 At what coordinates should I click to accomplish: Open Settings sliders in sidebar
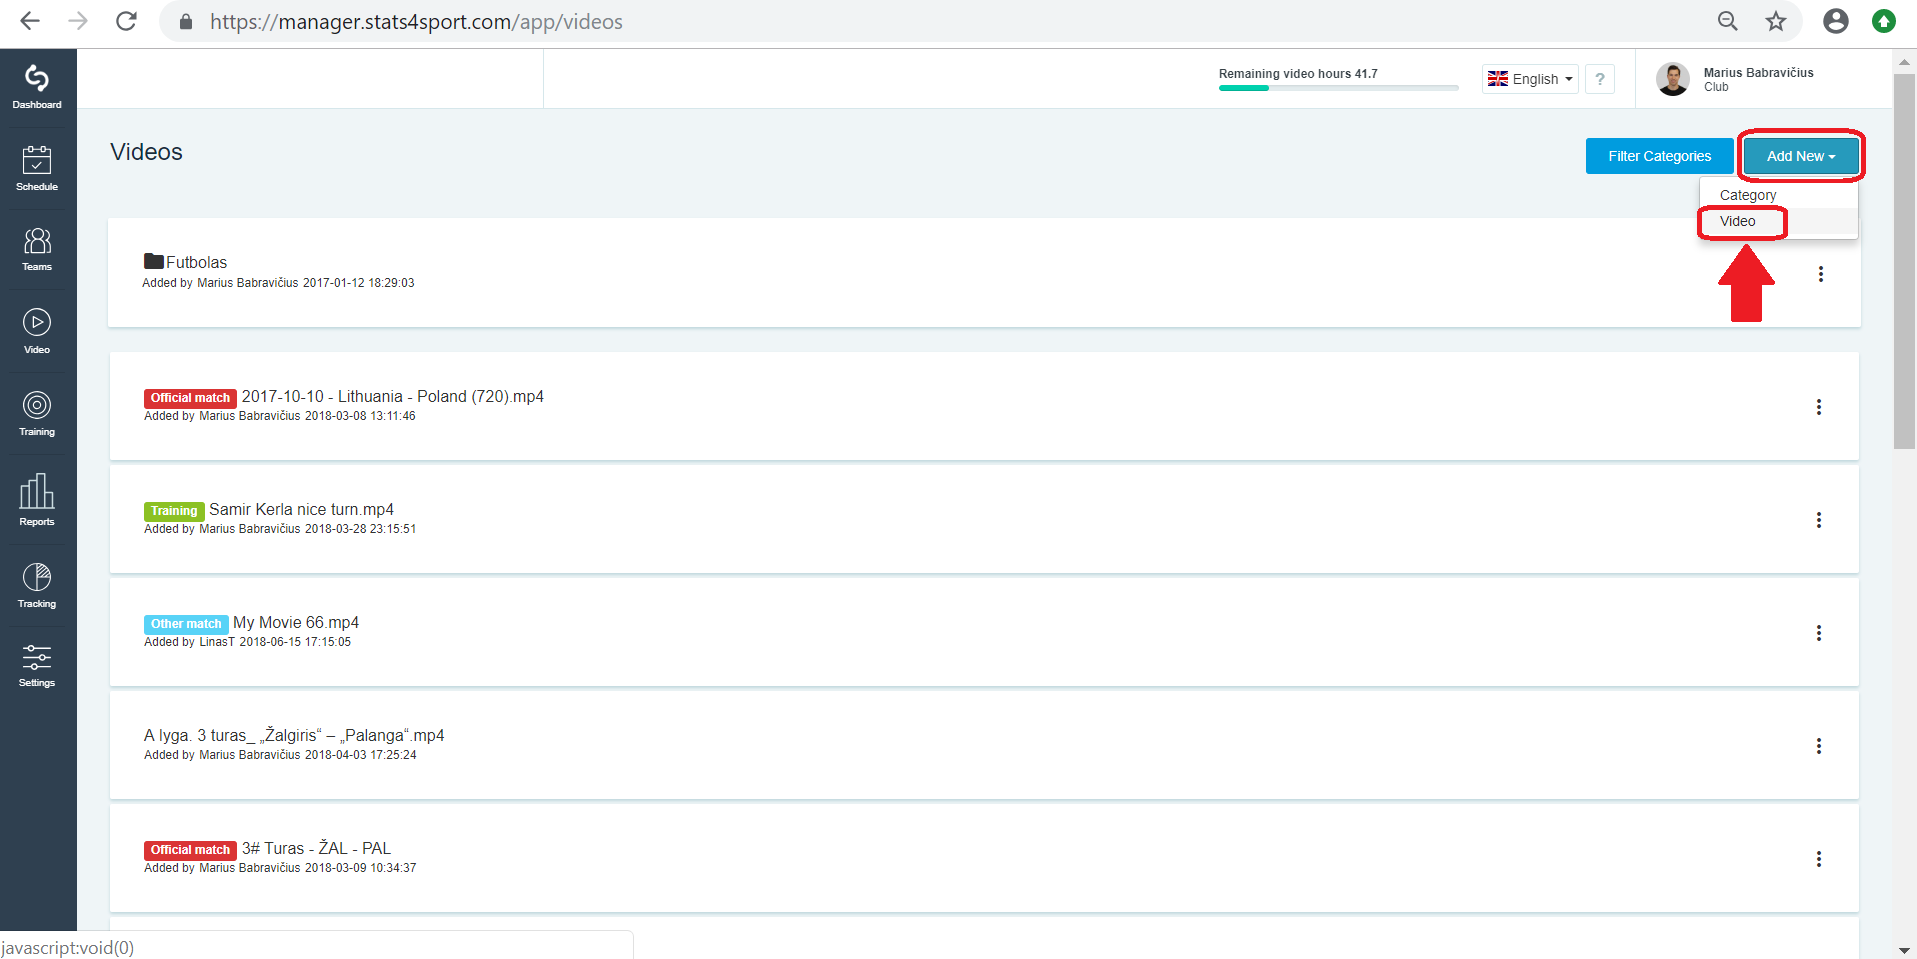(x=37, y=666)
